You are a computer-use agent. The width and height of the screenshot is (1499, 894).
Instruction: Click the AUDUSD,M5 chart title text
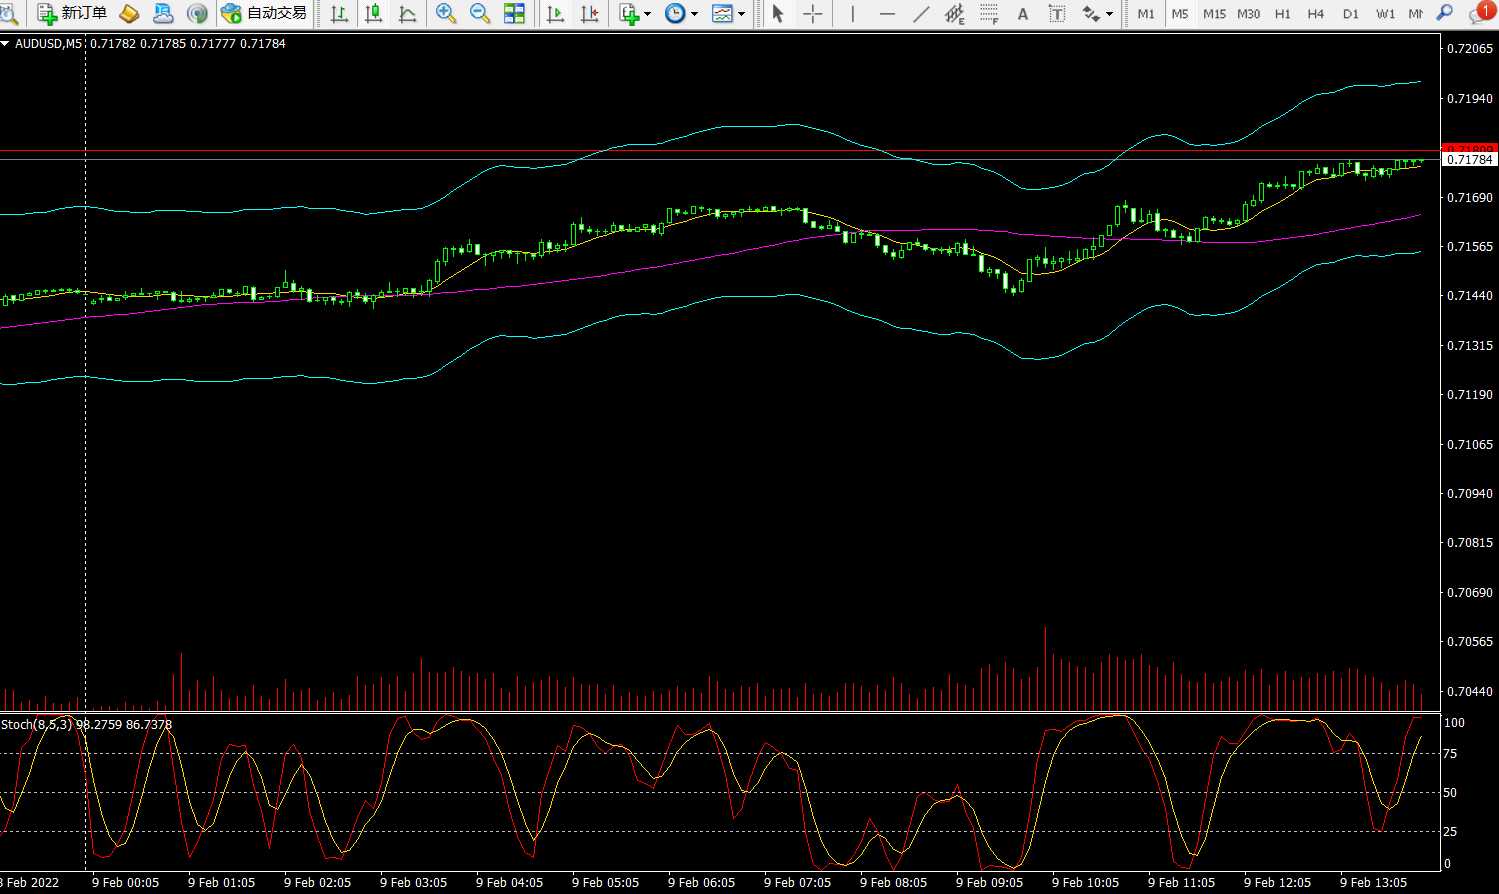[x=48, y=44]
